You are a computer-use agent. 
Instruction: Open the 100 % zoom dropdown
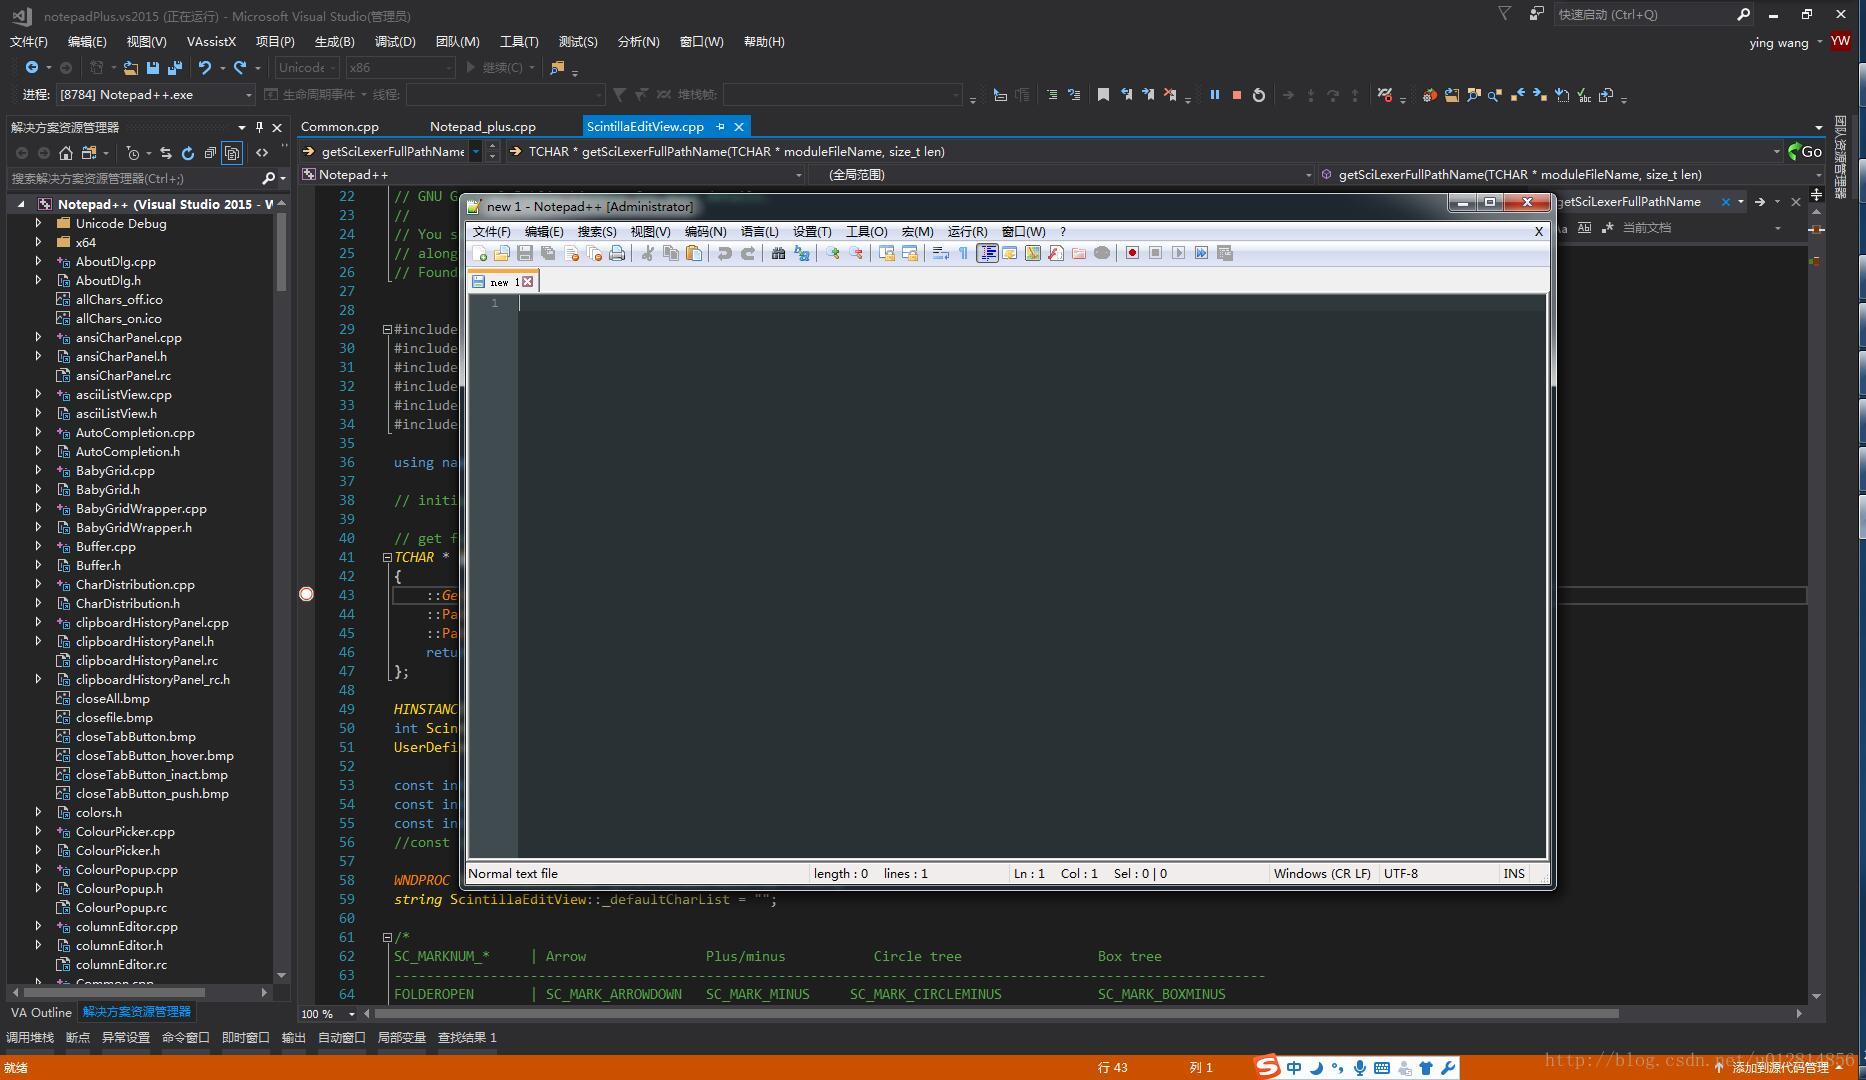(328, 1014)
